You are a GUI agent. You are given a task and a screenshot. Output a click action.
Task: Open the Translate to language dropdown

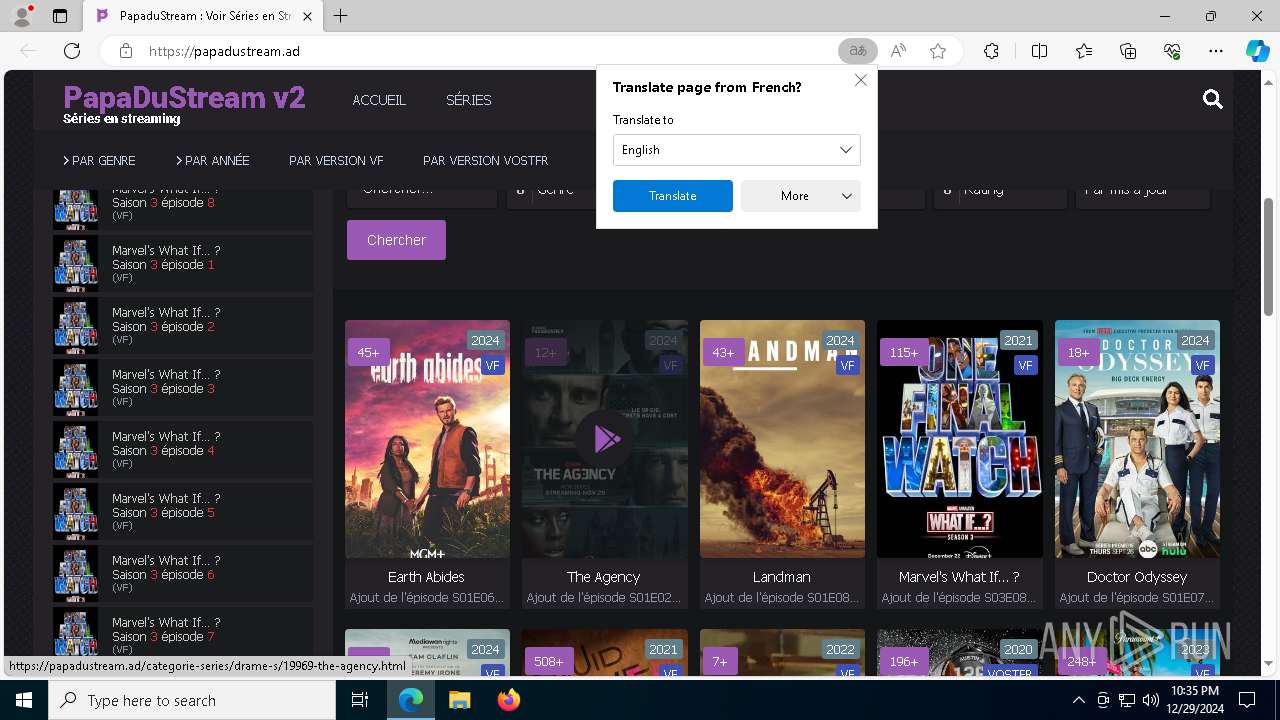[x=736, y=150]
